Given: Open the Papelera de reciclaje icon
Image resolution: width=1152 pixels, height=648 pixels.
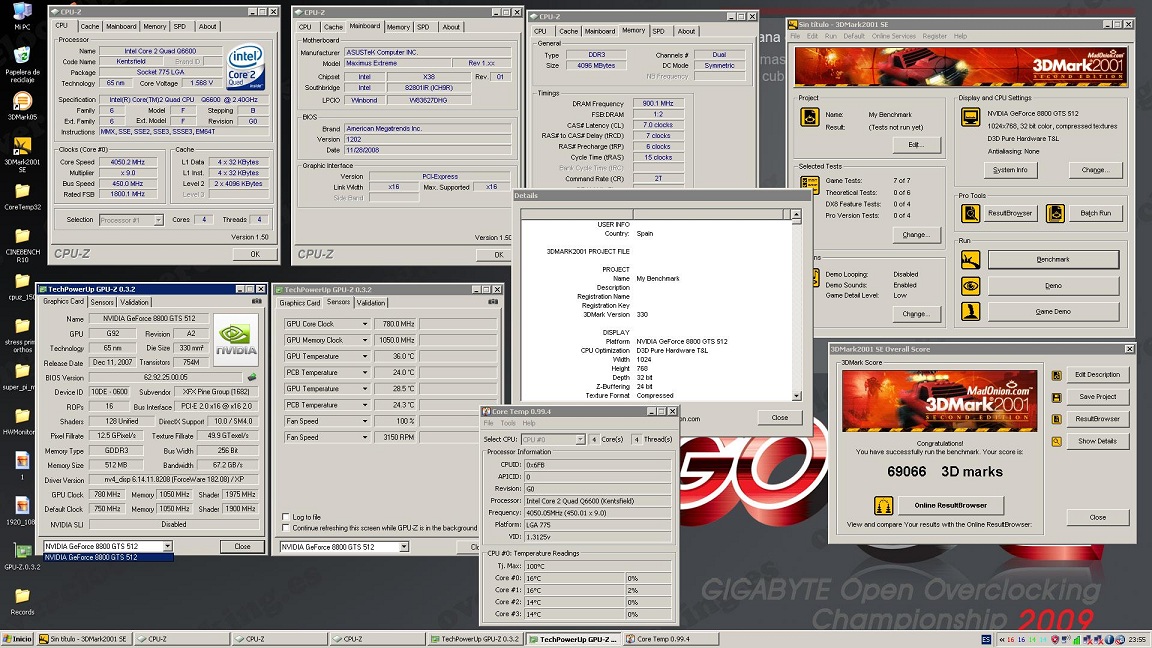Looking at the screenshot, I should (x=22, y=56).
